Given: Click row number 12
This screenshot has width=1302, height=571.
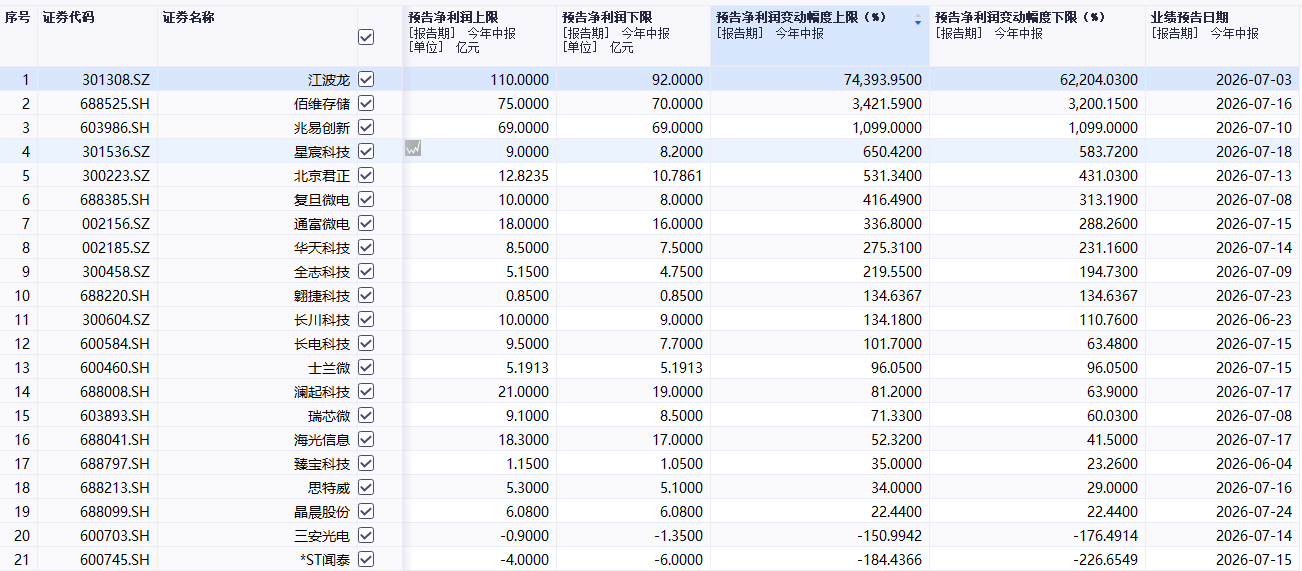Looking at the screenshot, I should coord(23,343).
